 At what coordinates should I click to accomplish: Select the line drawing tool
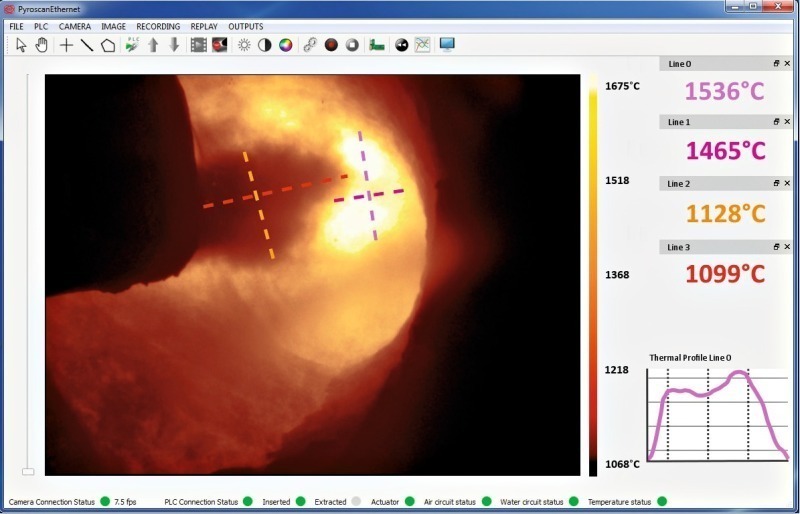click(87, 45)
